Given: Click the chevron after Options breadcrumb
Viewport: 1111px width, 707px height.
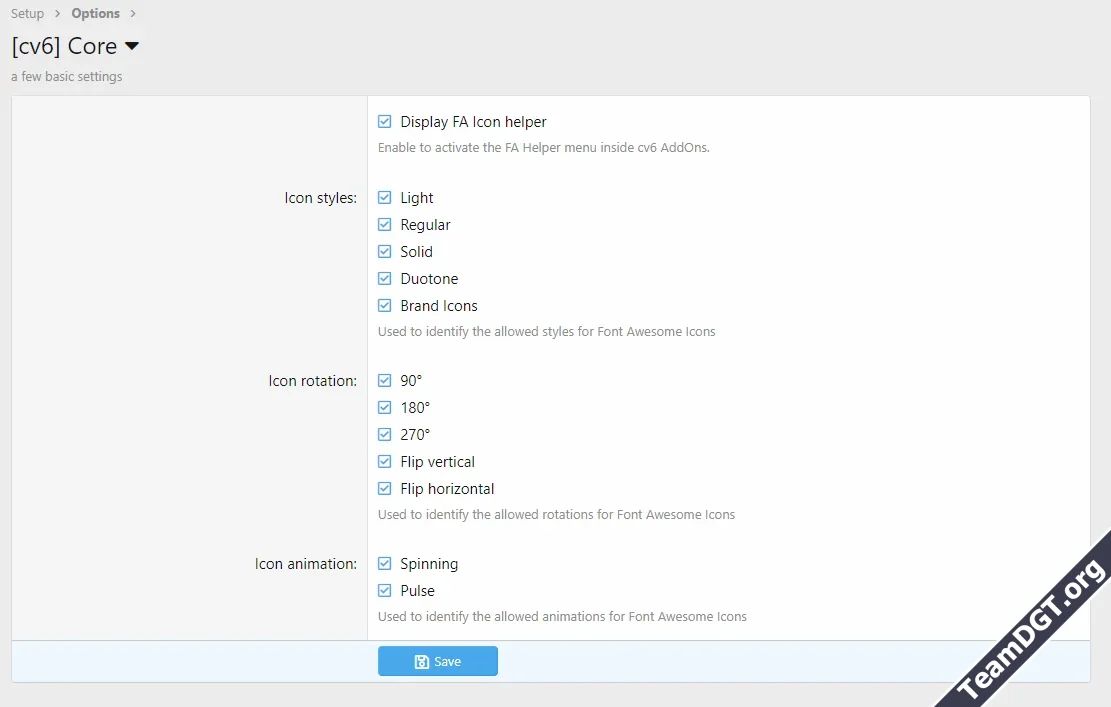Looking at the screenshot, I should pos(133,14).
